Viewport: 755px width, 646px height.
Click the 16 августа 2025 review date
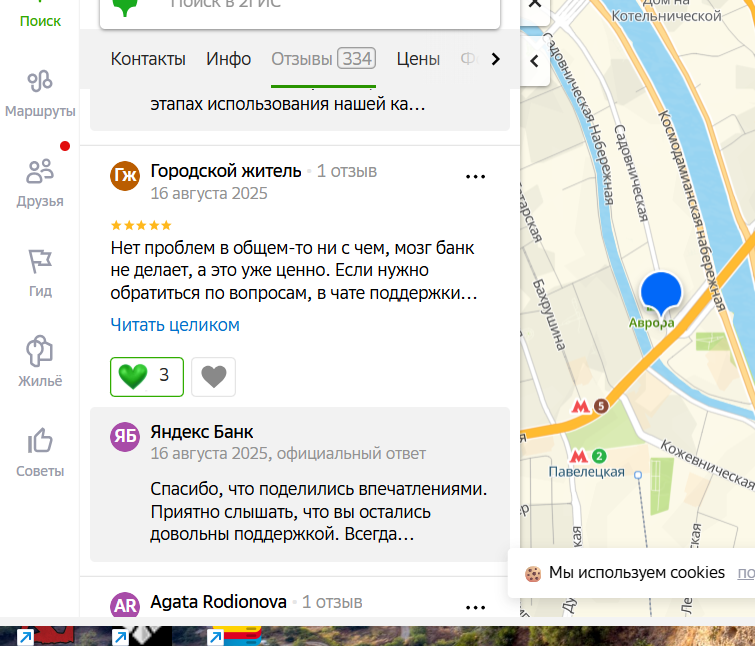(209, 194)
